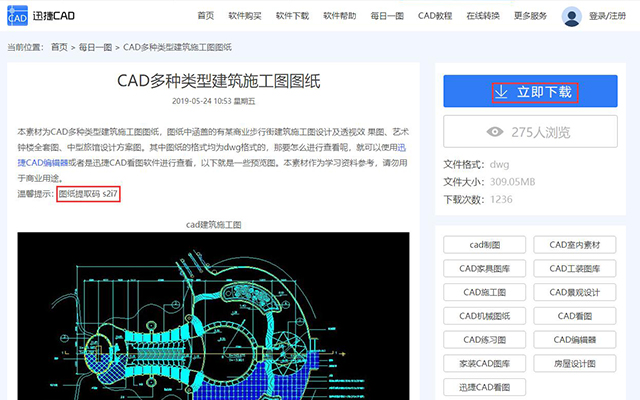
Task: Click the download arrow icon
Action: (501, 92)
